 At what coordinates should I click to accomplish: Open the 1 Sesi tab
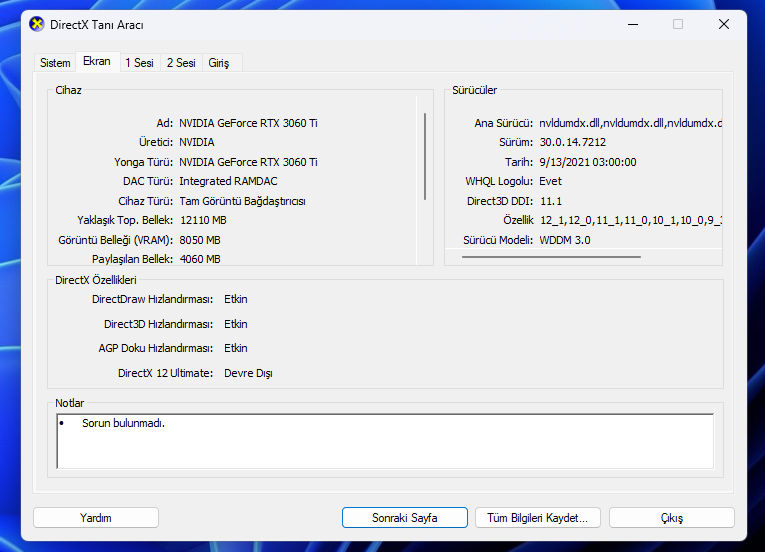140,63
